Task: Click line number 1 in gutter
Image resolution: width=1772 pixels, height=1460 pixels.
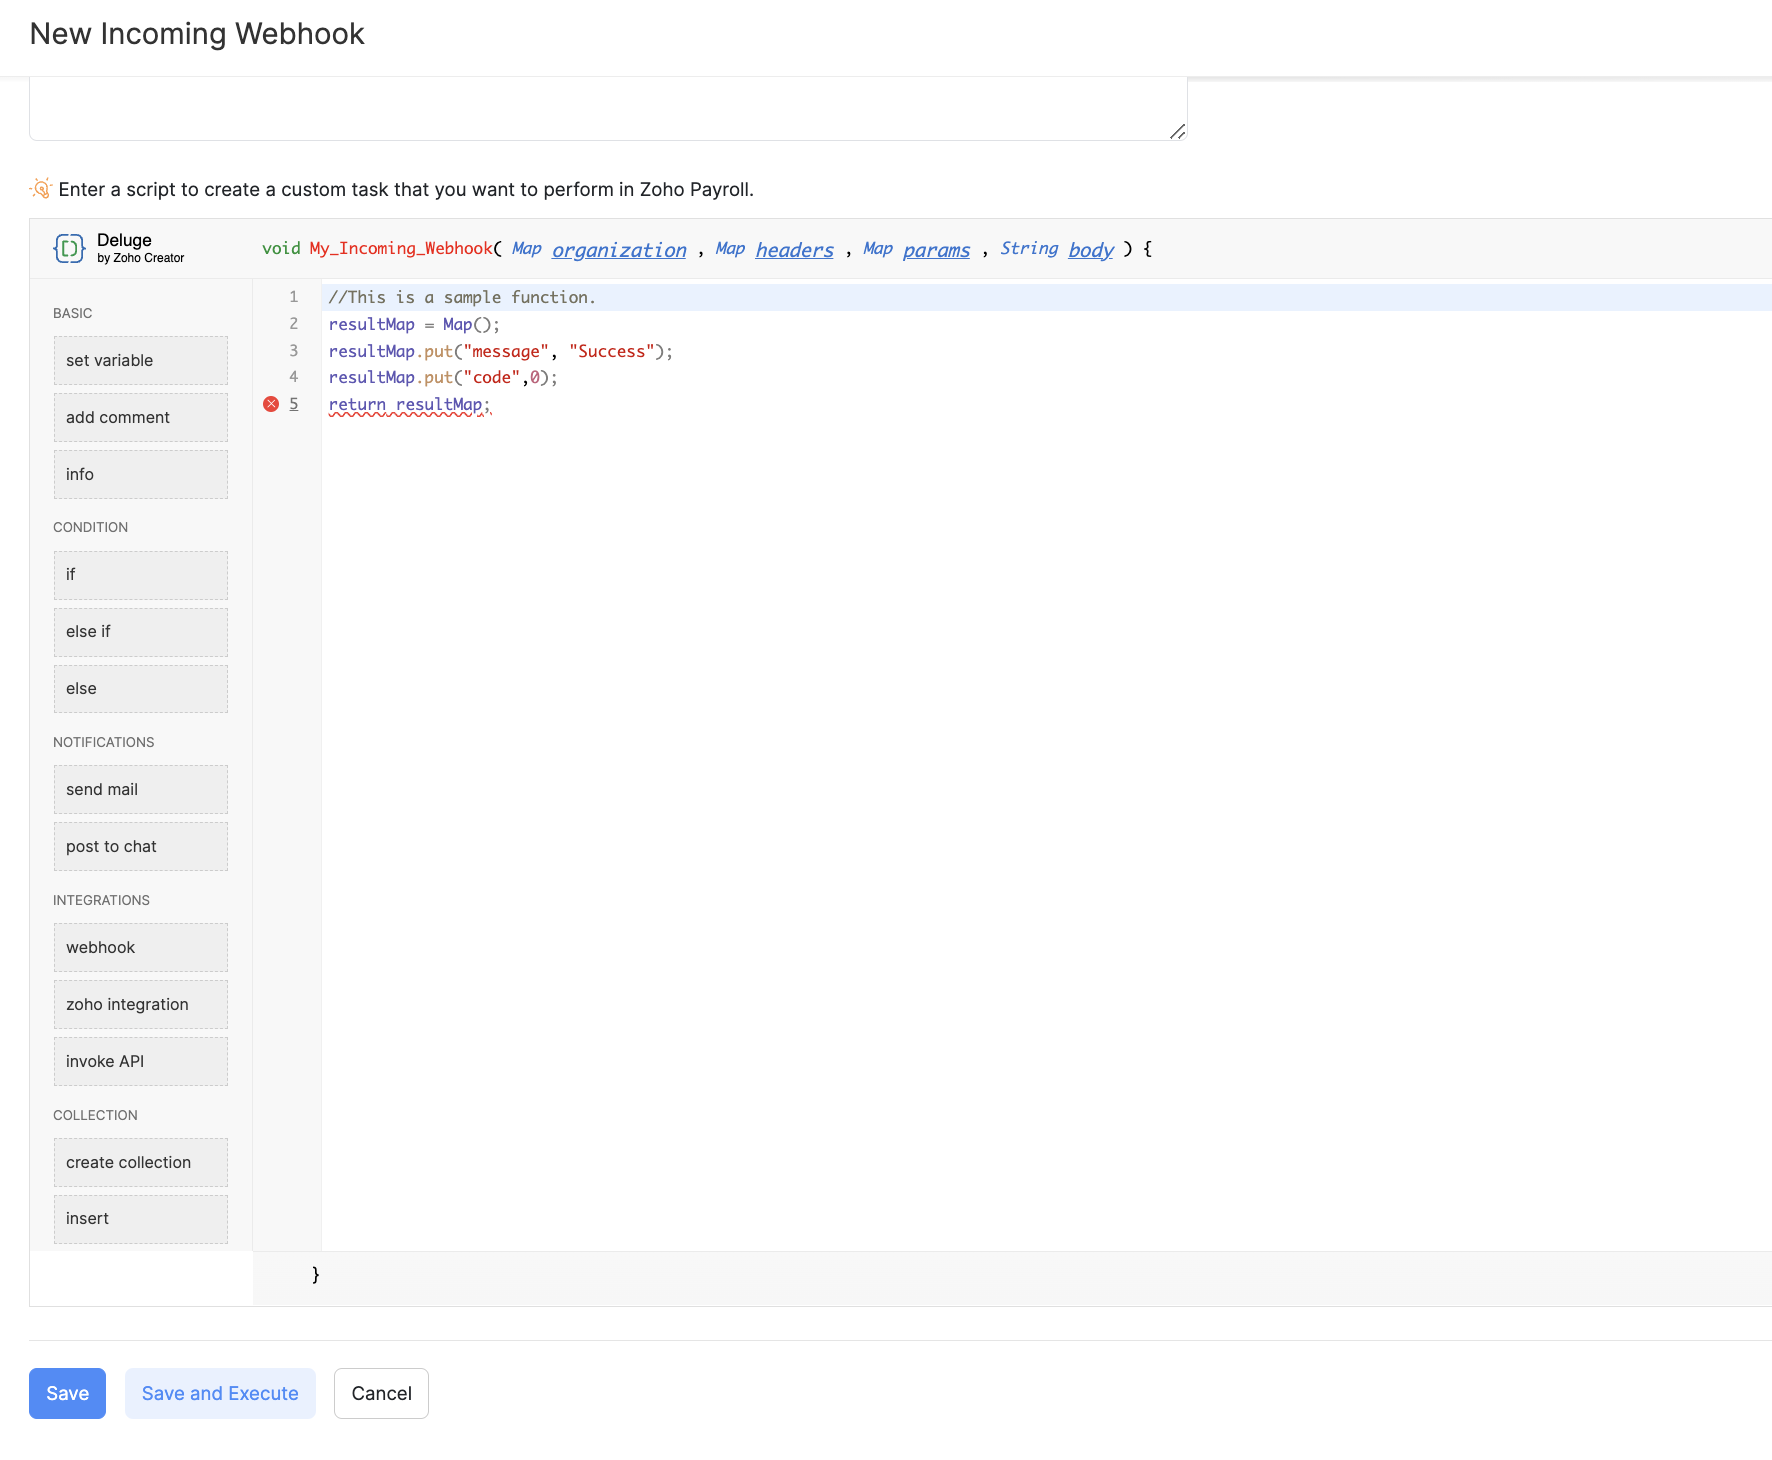Action: coord(293,297)
